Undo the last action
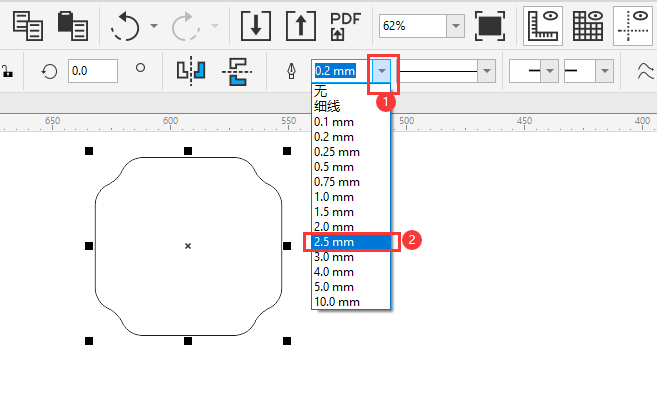657x416 pixels. [x=125, y=26]
